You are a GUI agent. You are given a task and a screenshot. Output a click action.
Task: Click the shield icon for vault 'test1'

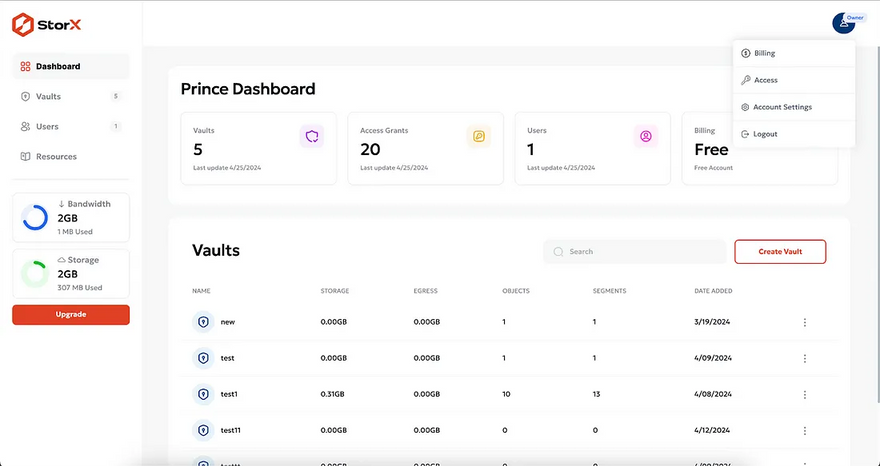coord(203,394)
